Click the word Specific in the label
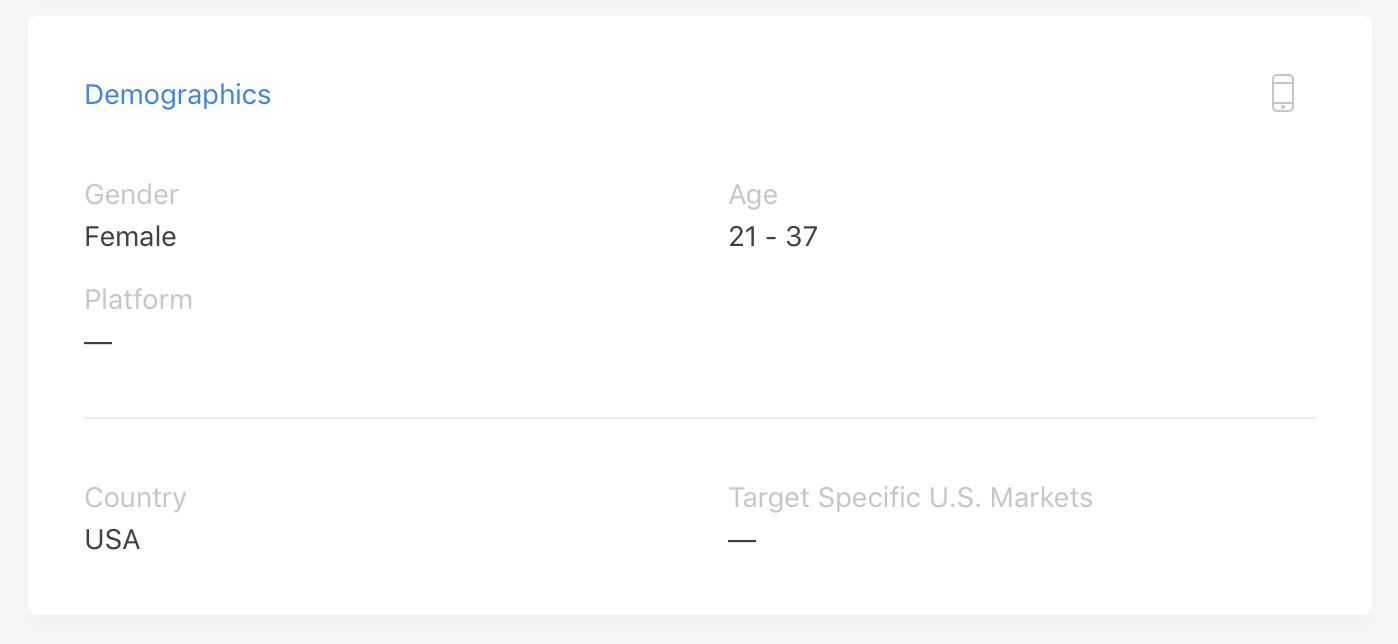Screen dimensions: 1398x644 click(871, 498)
